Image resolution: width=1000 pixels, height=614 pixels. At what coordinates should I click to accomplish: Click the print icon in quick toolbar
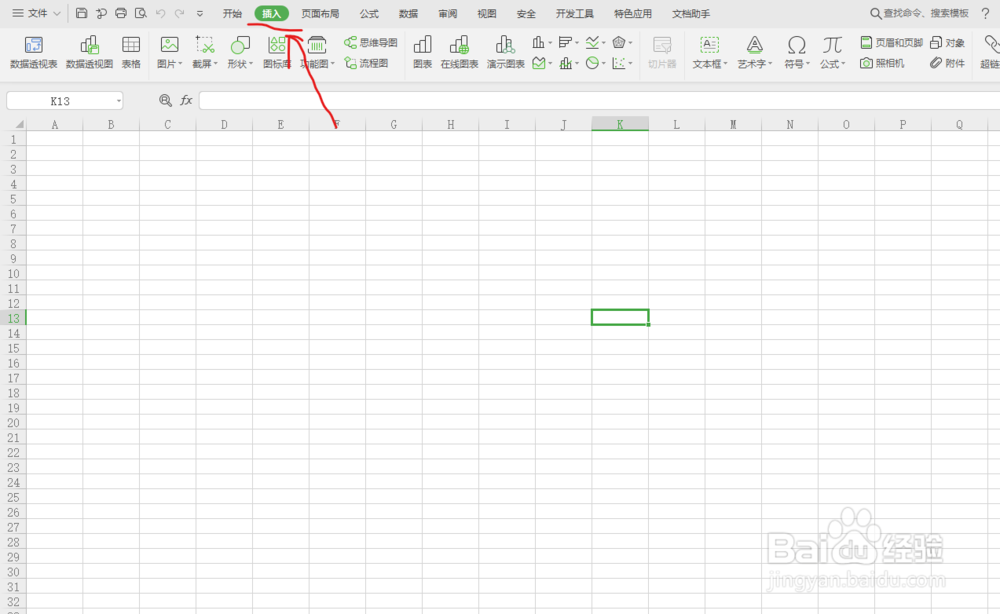(121, 13)
